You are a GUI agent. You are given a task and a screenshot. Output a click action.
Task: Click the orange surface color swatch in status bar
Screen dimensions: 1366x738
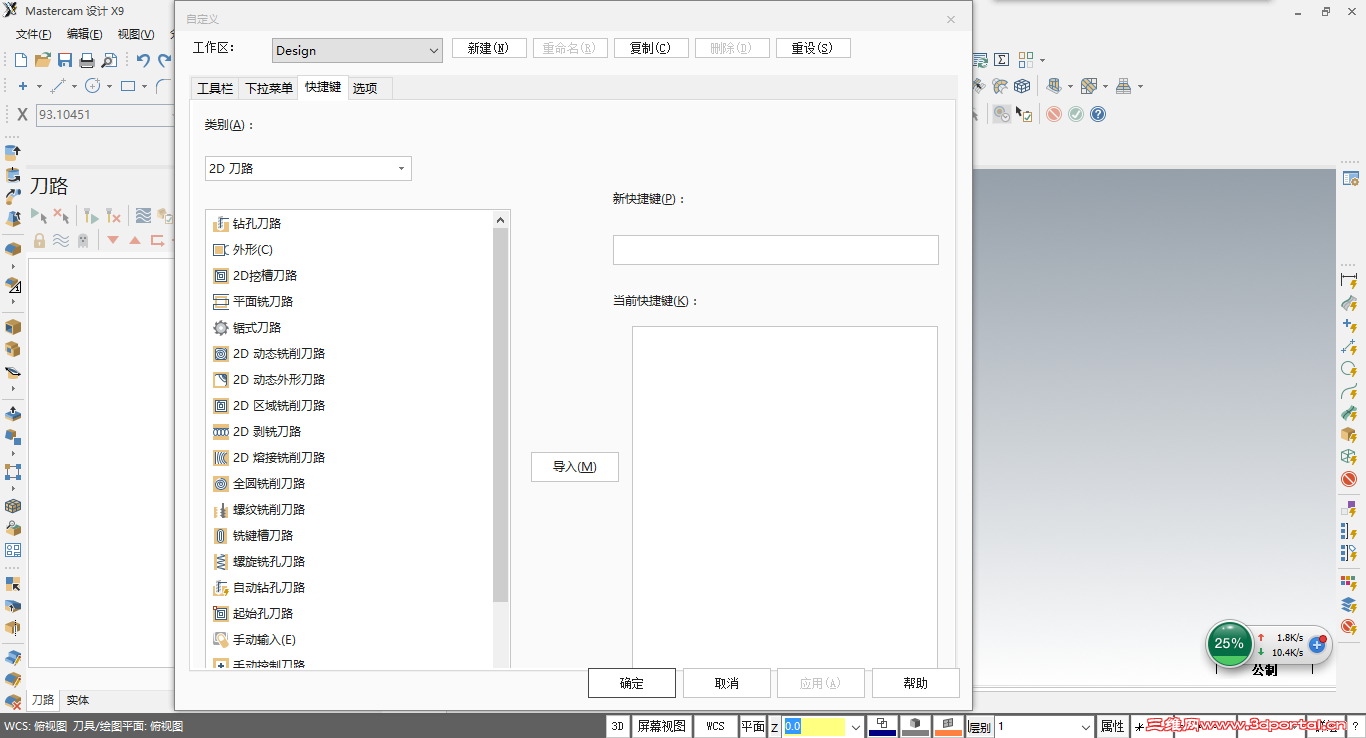click(x=948, y=726)
